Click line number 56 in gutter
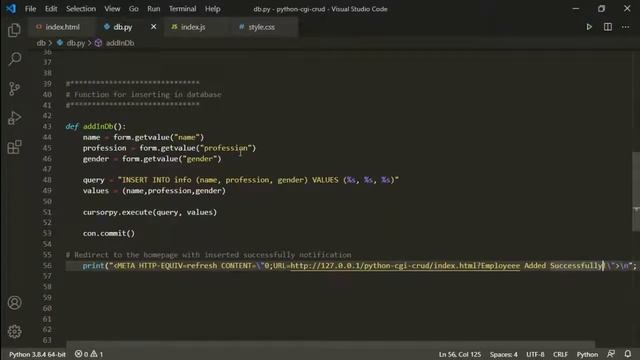The image size is (640, 360). click(47, 265)
